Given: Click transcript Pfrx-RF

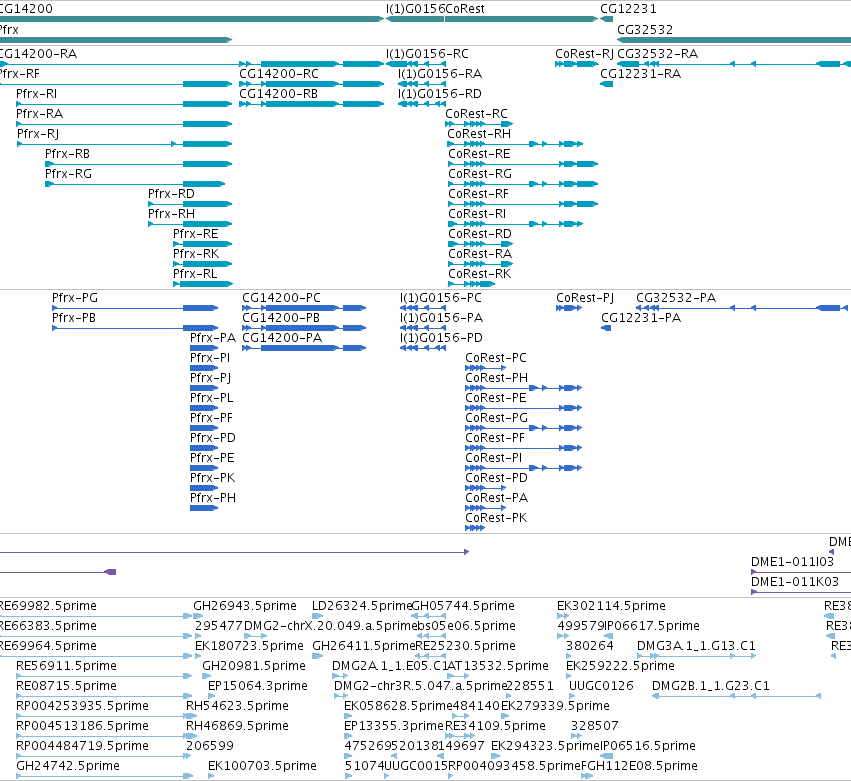Looking at the screenshot, I should click(116, 84).
